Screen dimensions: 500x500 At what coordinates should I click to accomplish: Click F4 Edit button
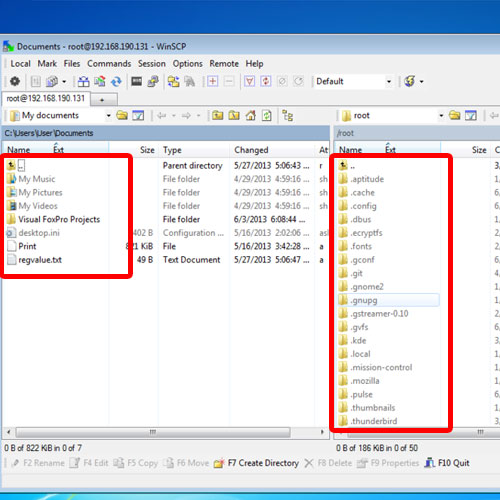coord(89,463)
